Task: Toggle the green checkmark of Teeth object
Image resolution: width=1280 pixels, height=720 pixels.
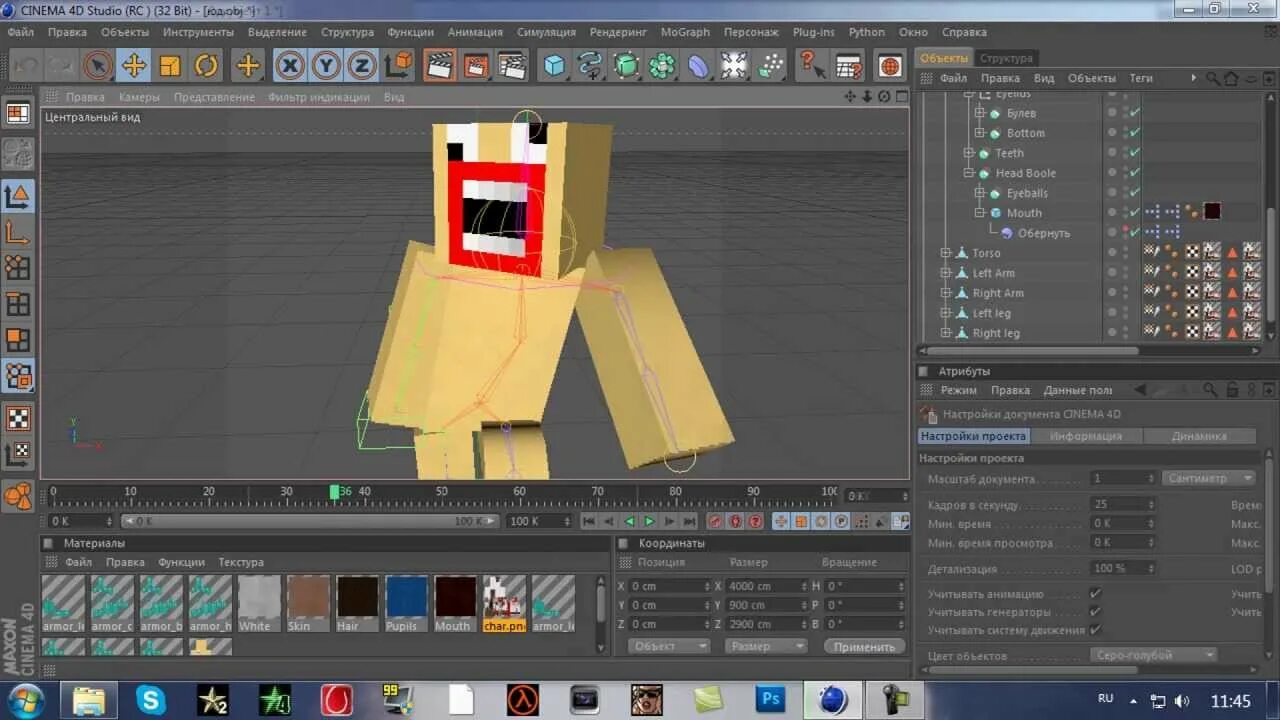Action: pyautogui.click(x=1135, y=153)
